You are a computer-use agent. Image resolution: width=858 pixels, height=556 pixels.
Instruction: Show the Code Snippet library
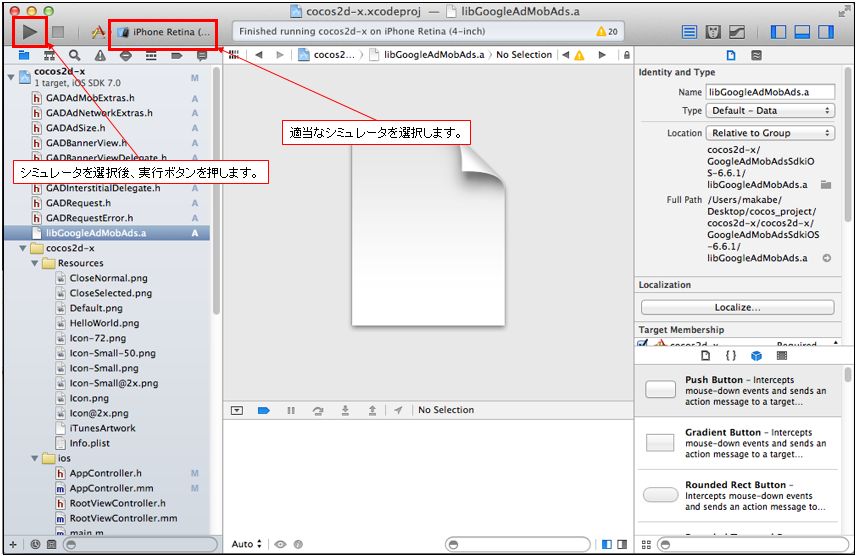(731, 356)
